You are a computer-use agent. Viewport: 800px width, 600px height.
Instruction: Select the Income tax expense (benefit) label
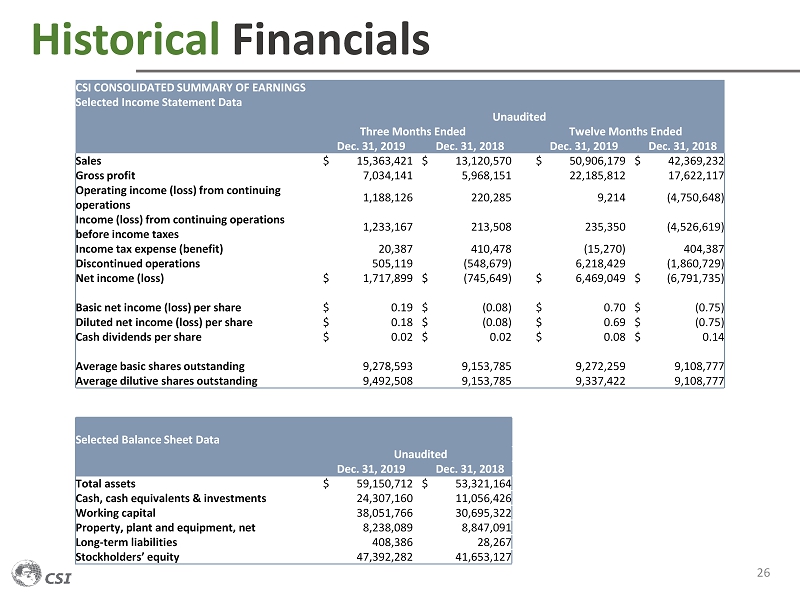coord(149,248)
